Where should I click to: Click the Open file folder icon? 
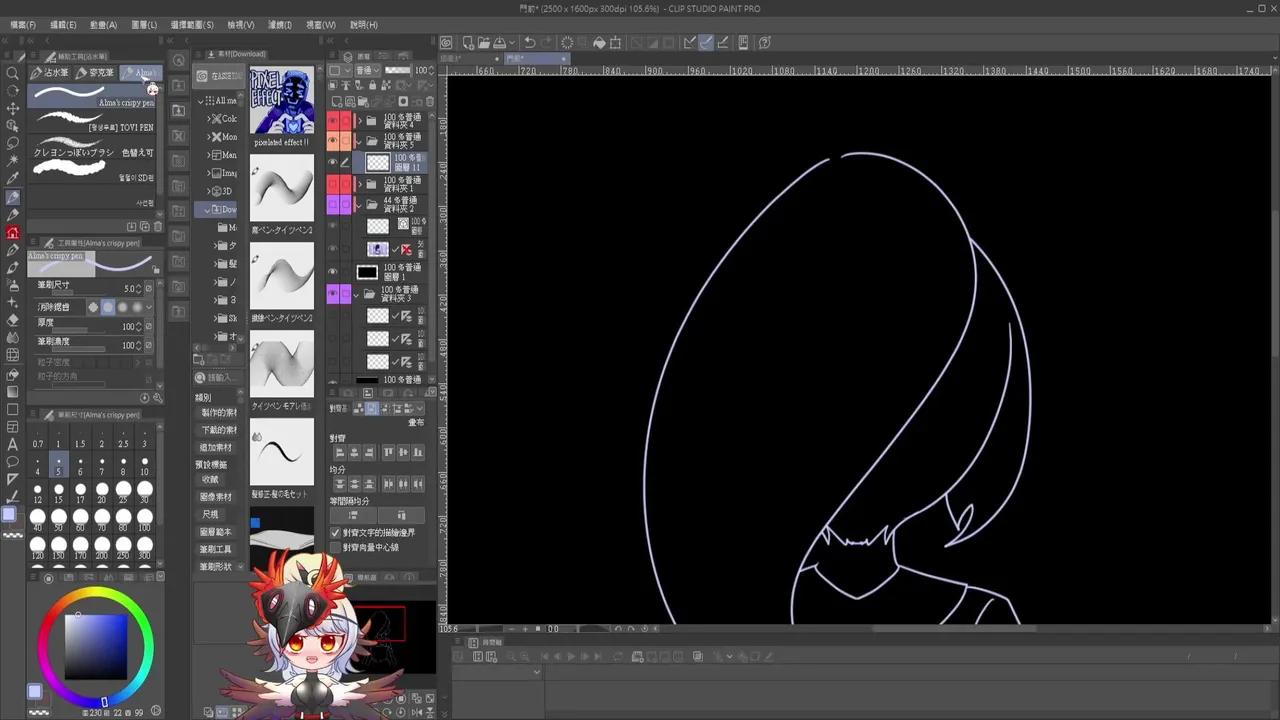click(x=484, y=43)
